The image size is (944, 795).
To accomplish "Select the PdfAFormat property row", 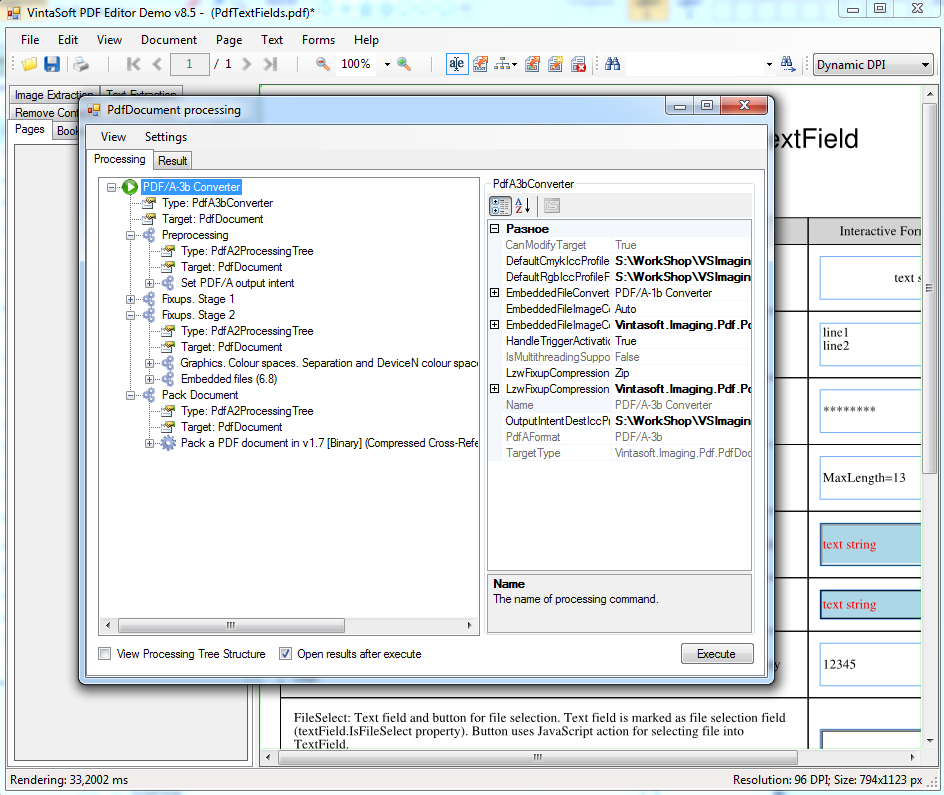I will pyautogui.click(x=620, y=437).
